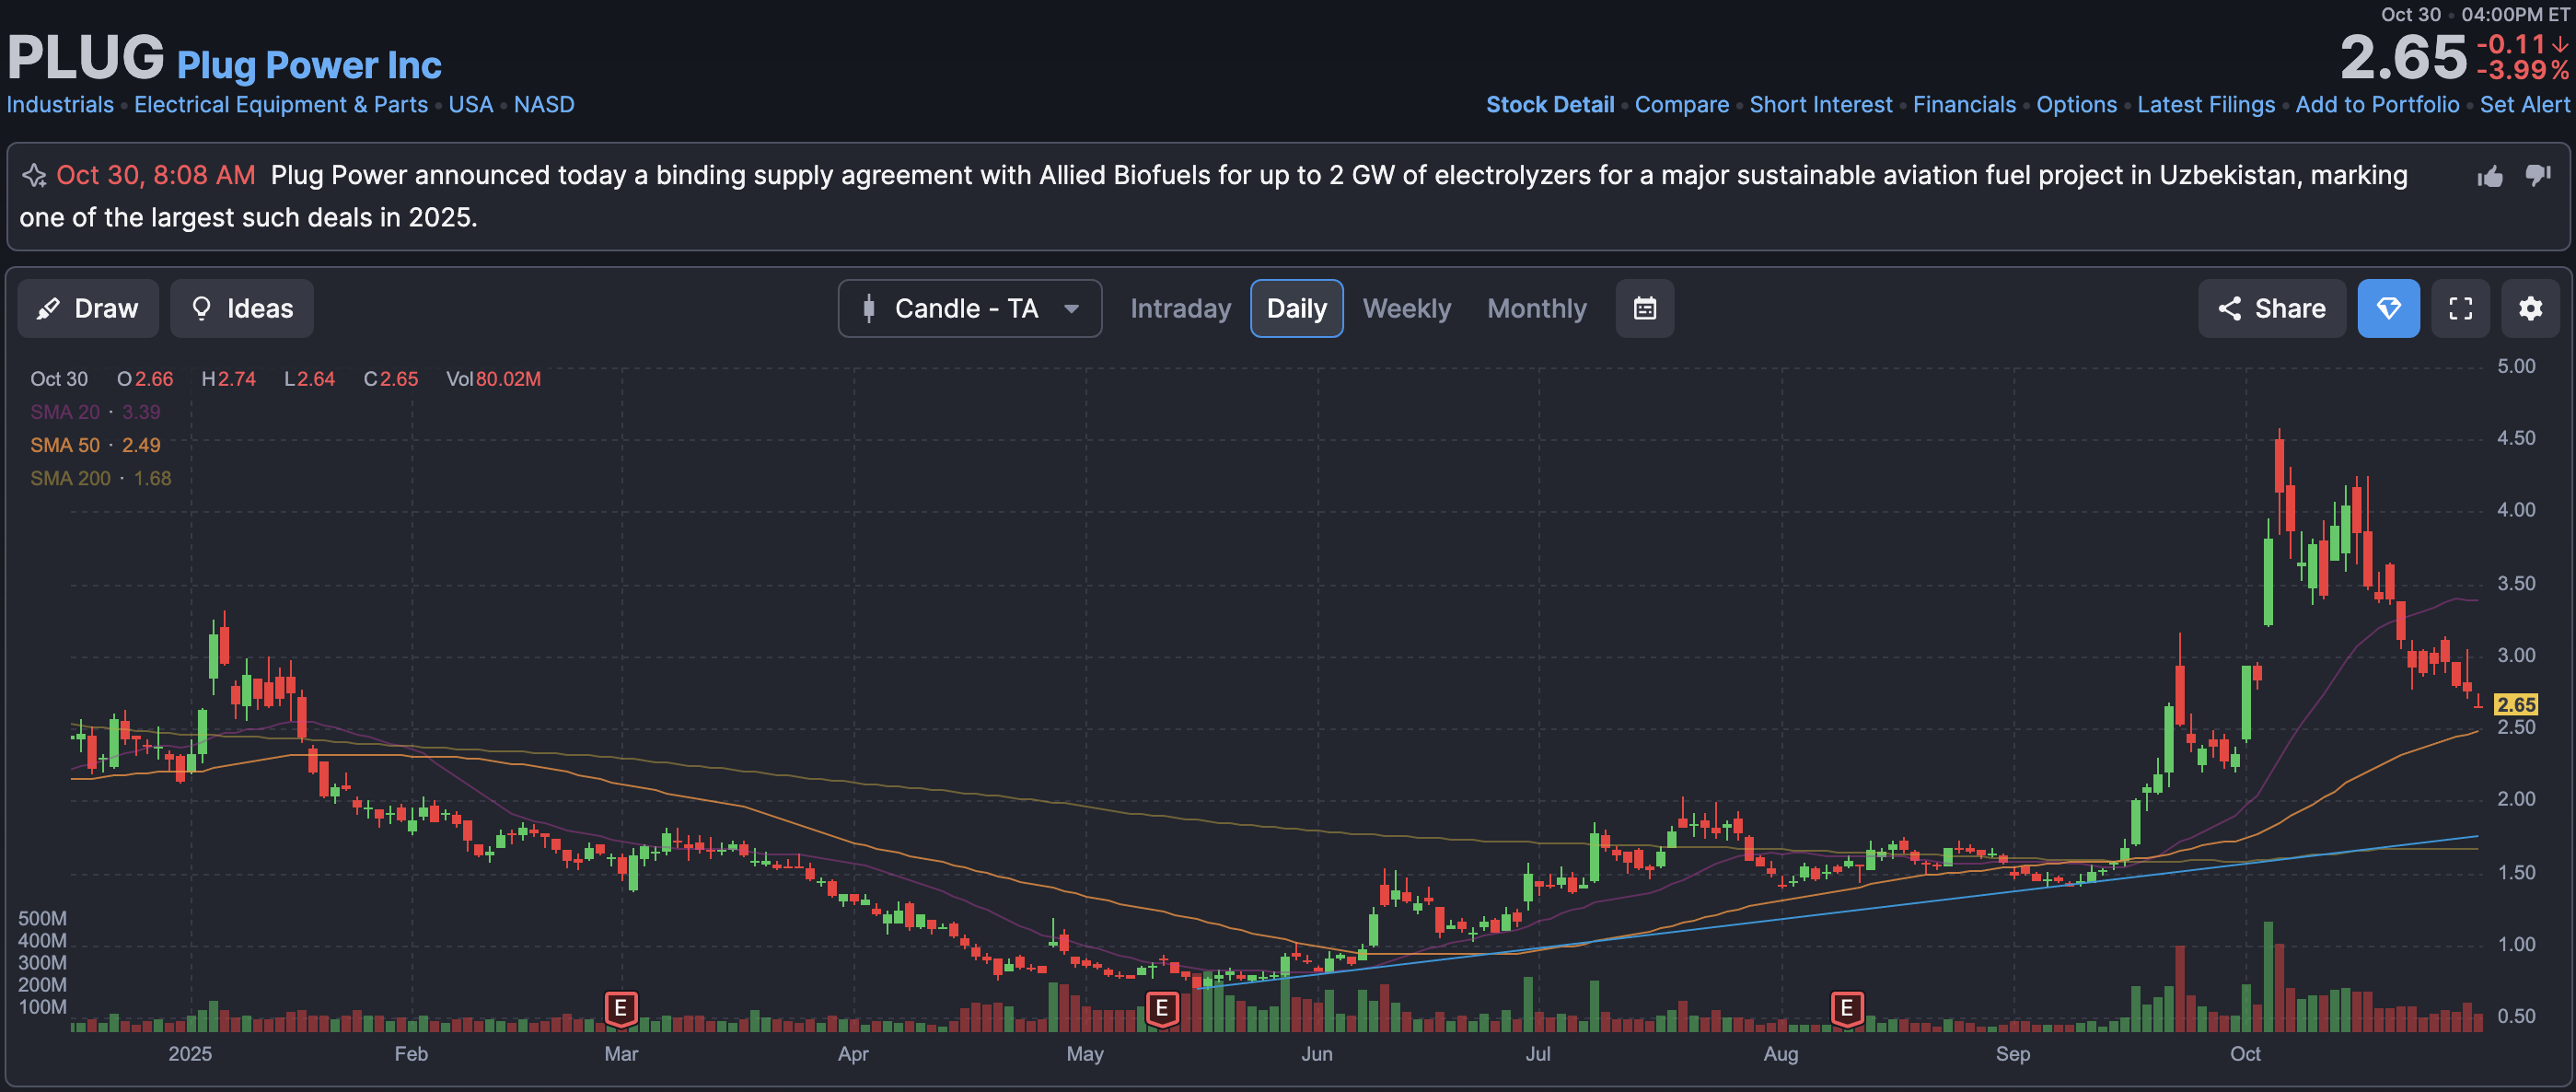The image size is (2576, 1092).
Task: Click the March earnings E marker
Action: coord(621,1008)
